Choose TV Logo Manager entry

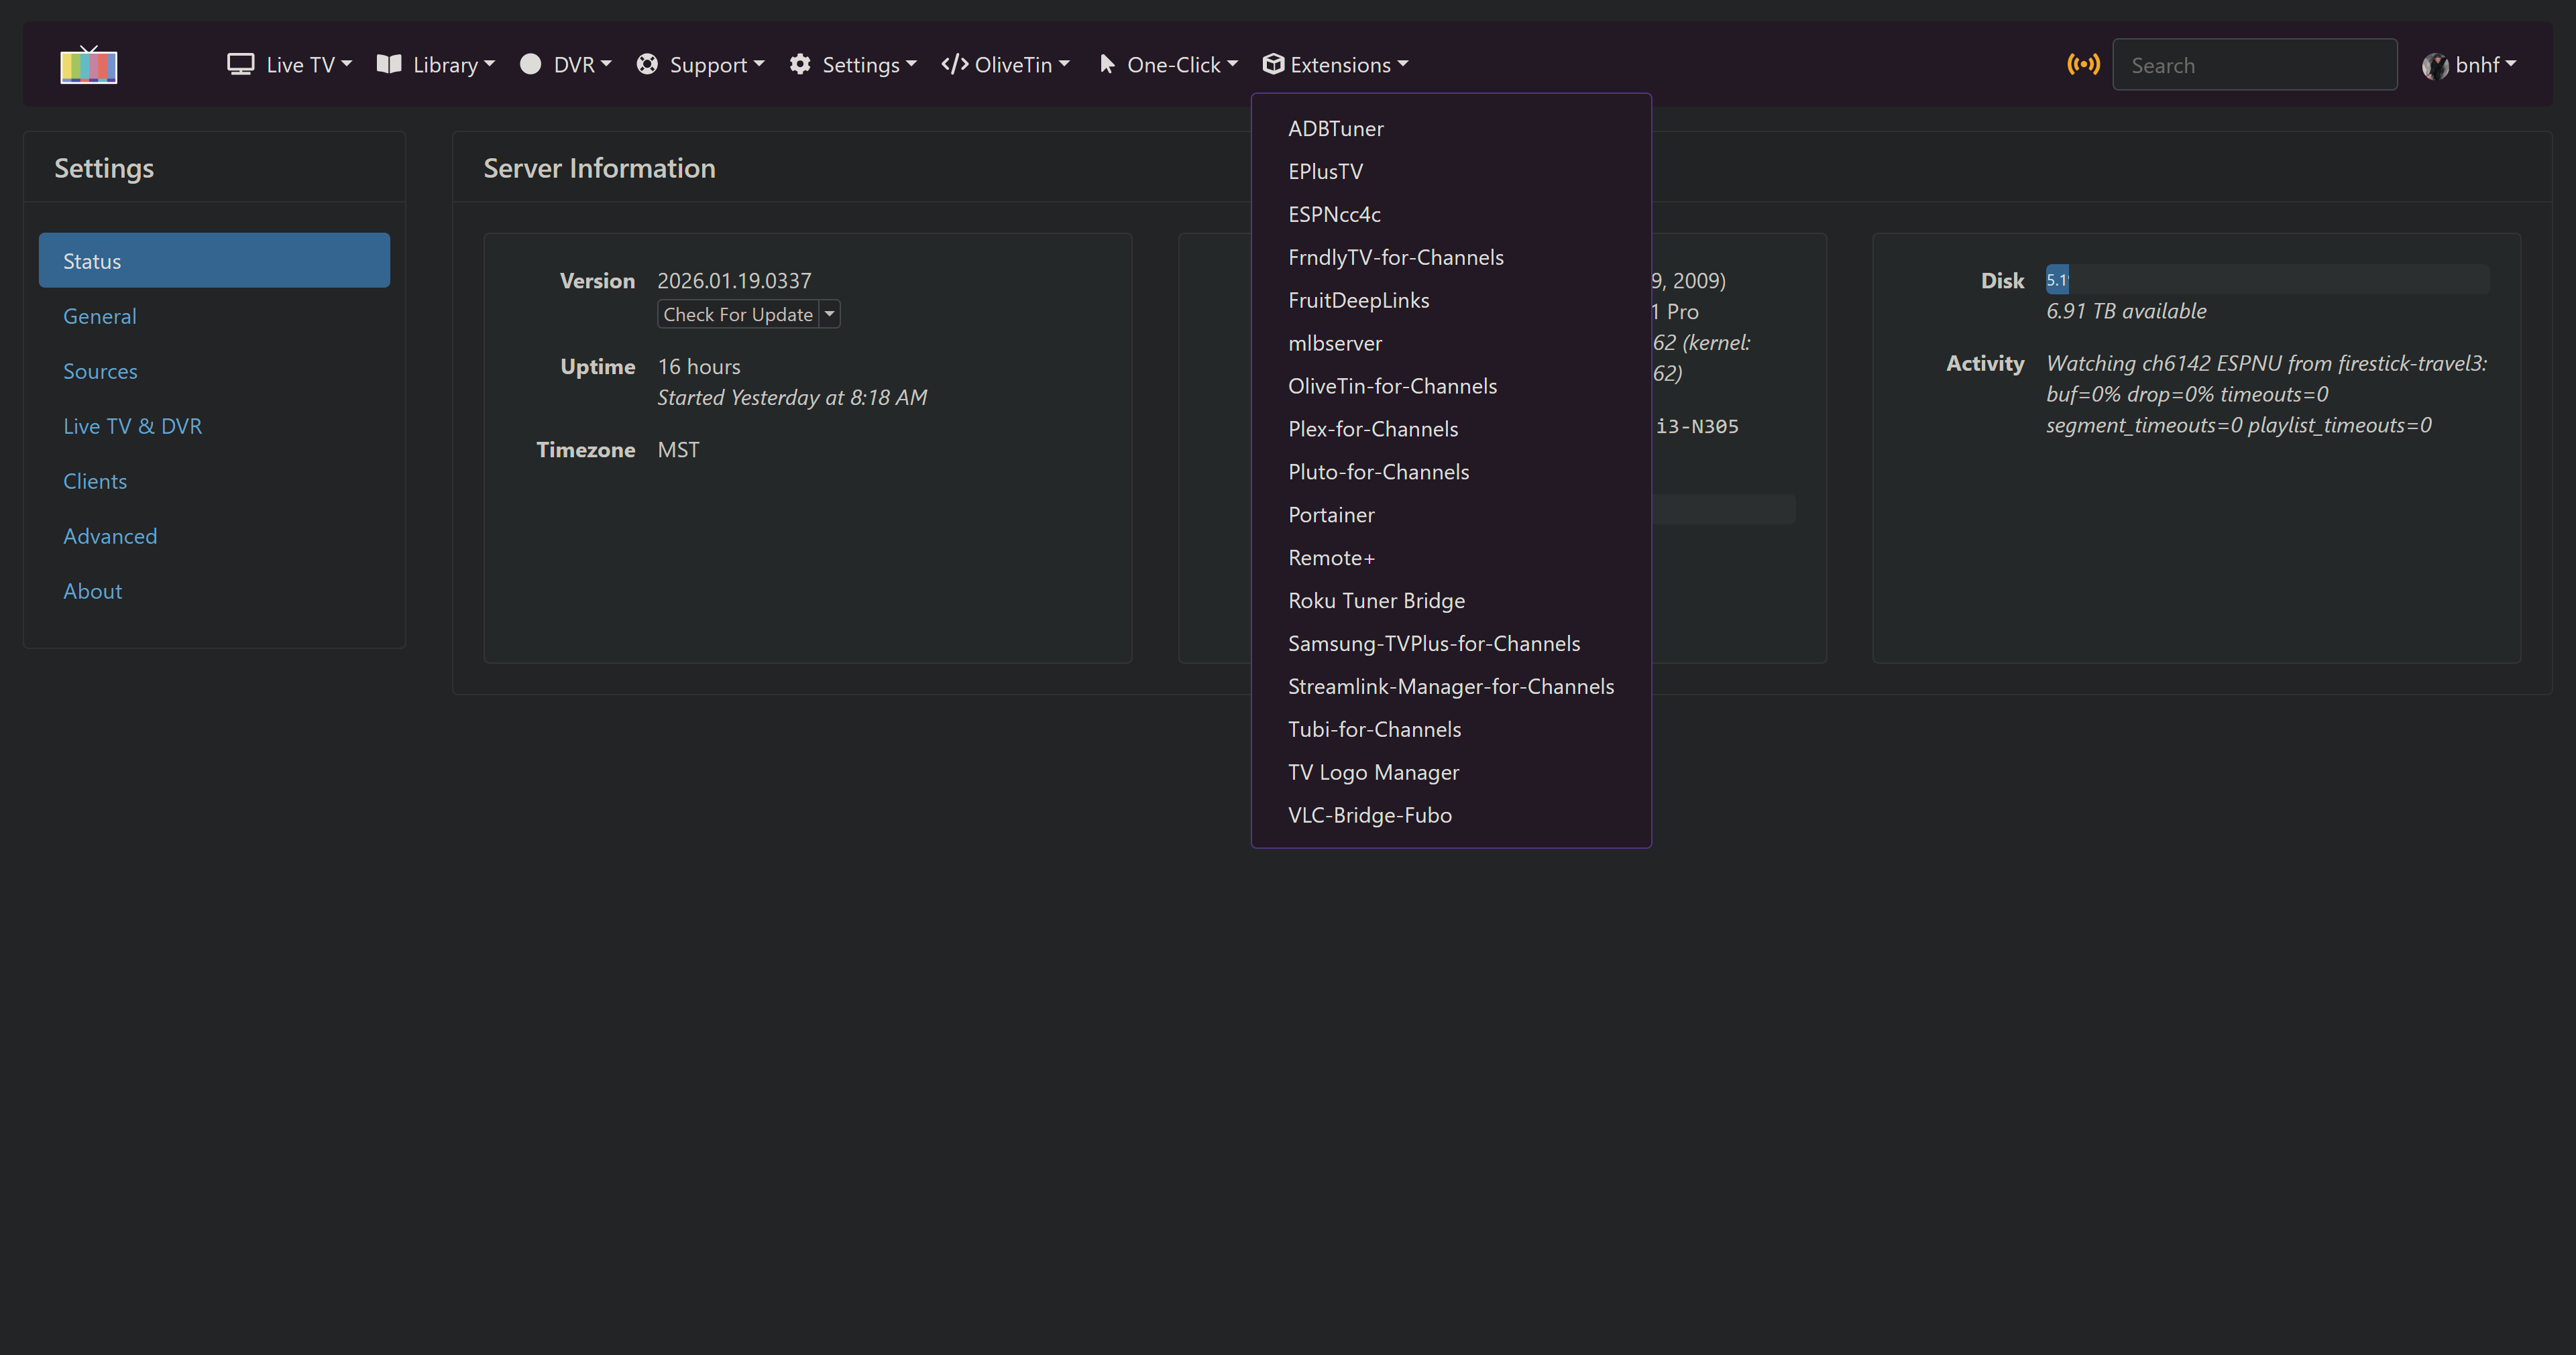click(x=1373, y=772)
